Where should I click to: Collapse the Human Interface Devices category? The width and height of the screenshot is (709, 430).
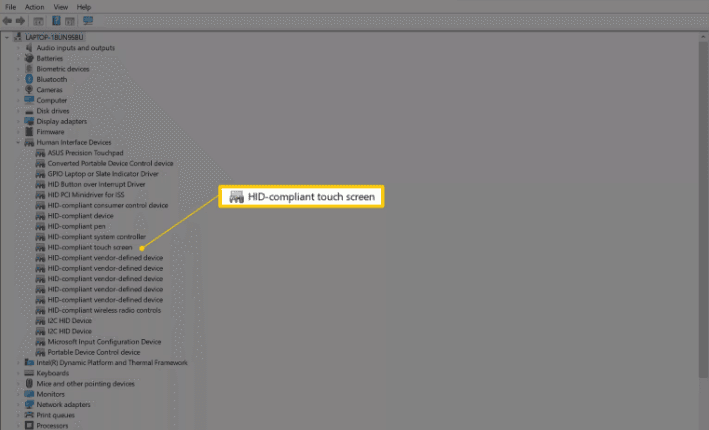18,143
